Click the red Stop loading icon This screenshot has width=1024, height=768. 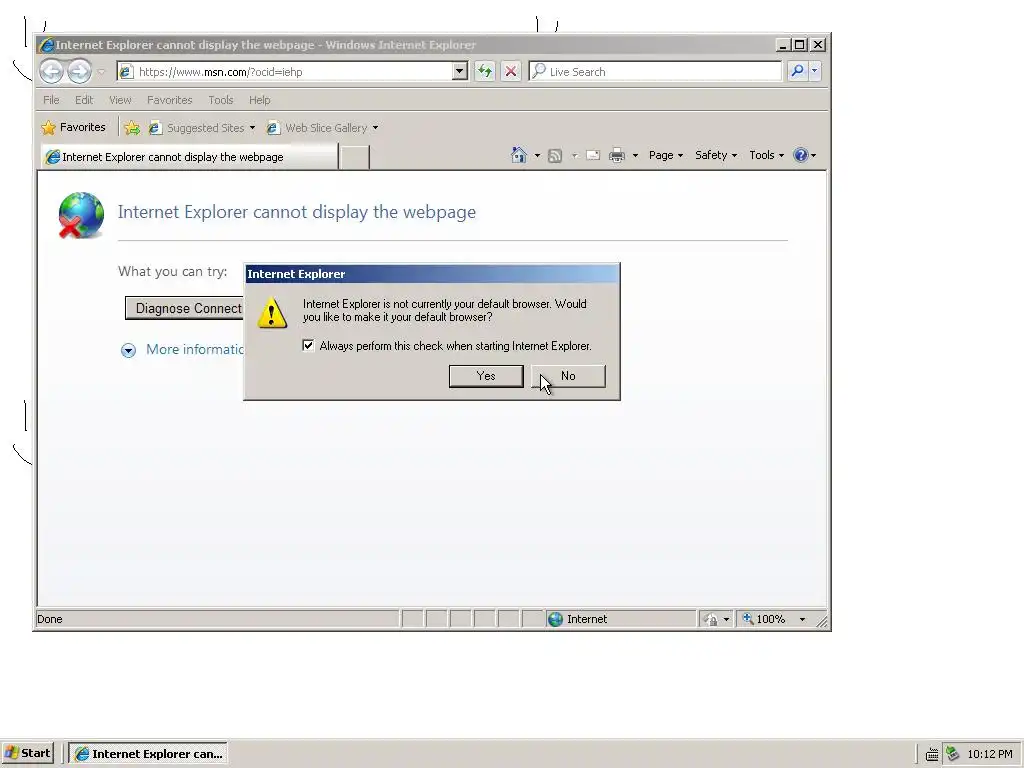coord(511,71)
